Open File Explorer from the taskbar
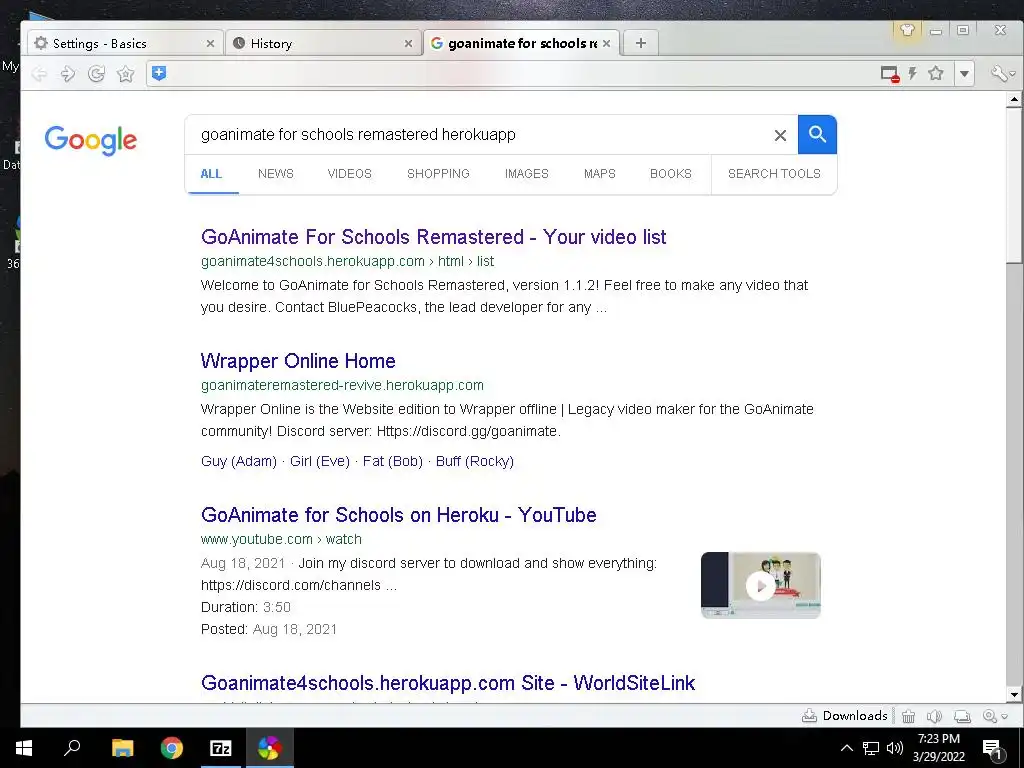The image size is (1024, 768). click(x=122, y=748)
